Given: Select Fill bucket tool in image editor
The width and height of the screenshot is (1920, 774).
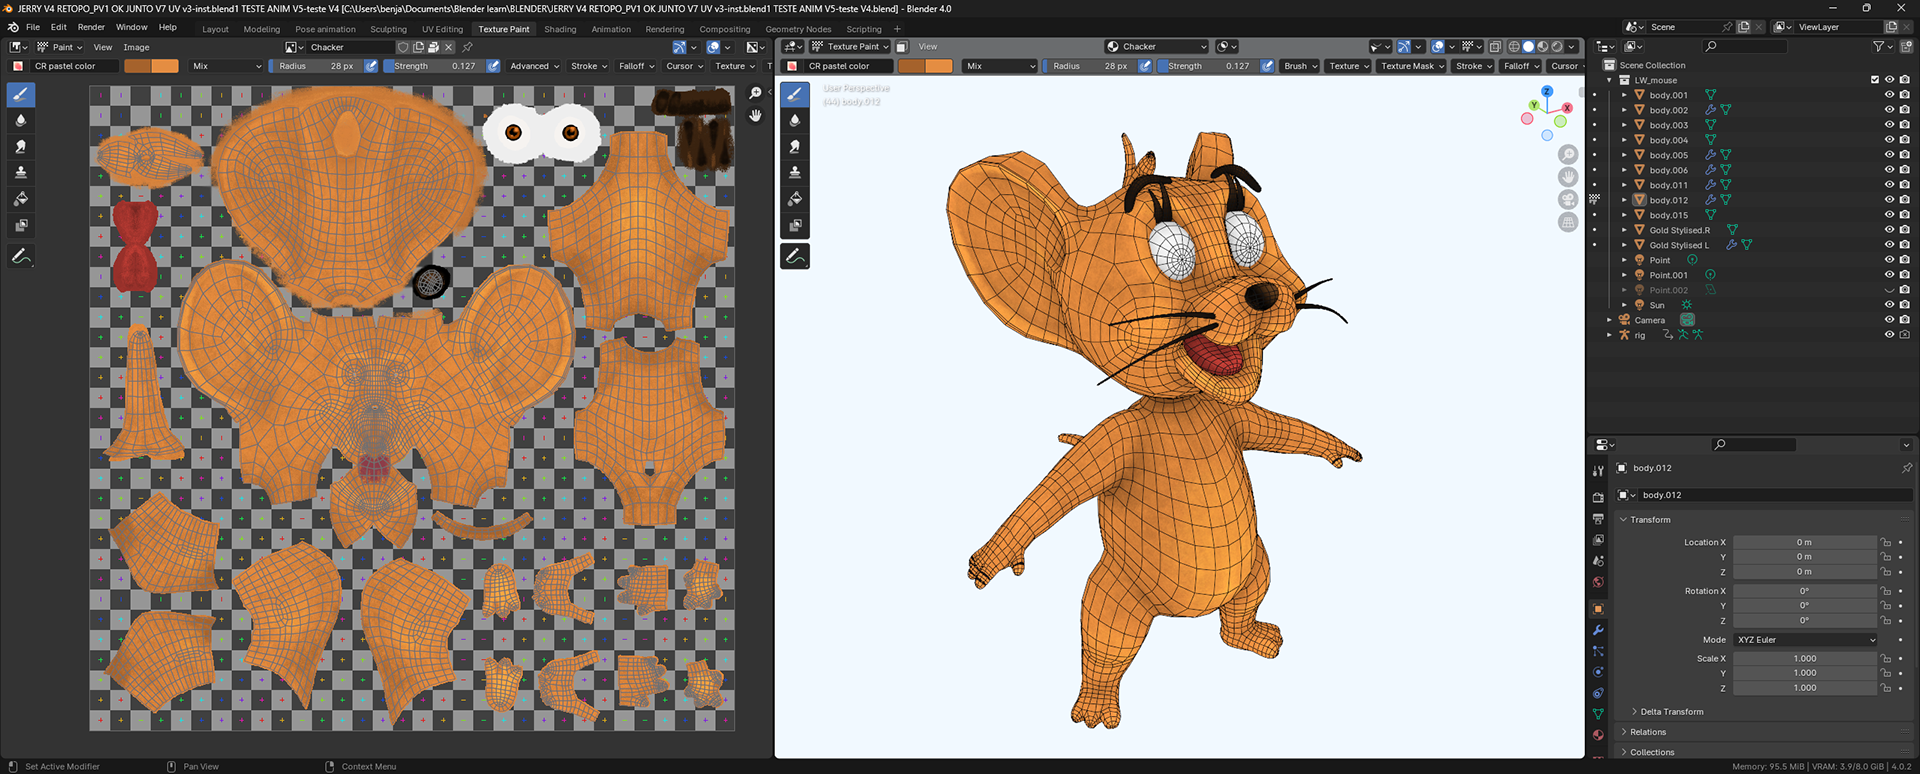Looking at the screenshot, I should [x=21, y=199].
